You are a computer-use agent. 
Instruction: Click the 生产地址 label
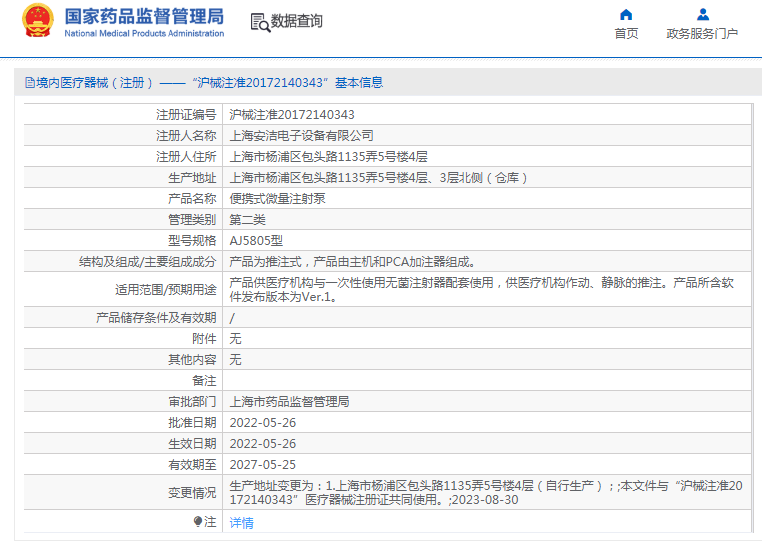tap(192, 178)
